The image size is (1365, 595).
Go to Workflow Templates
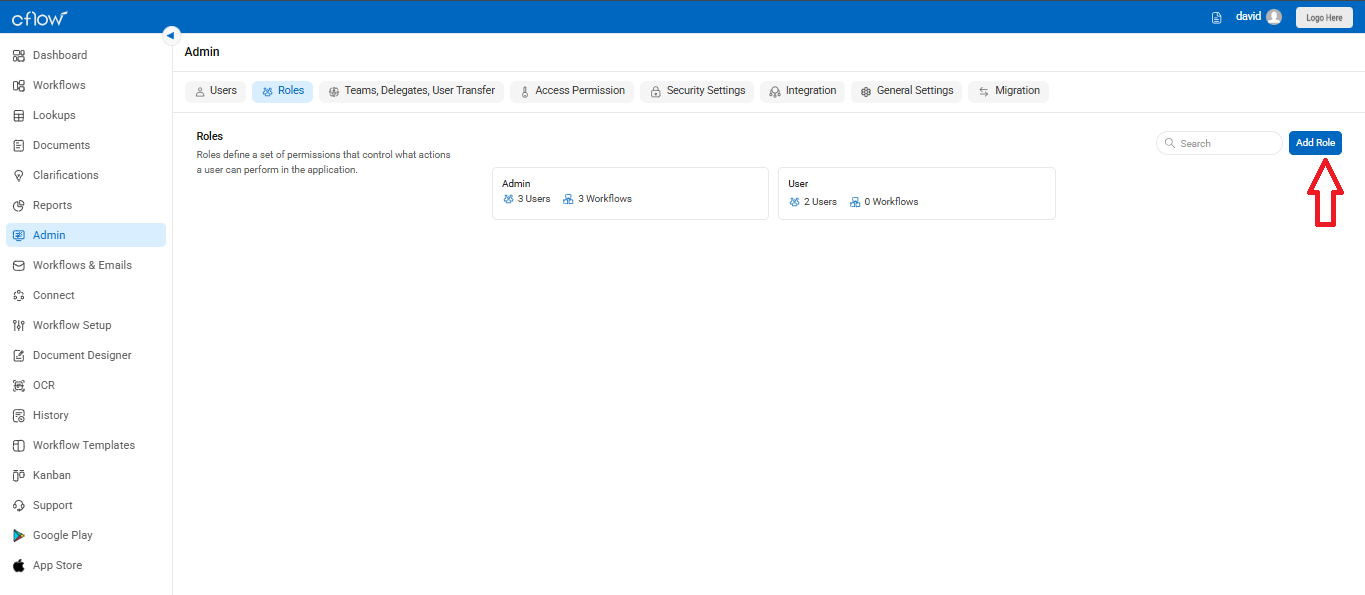click(86, 445)
